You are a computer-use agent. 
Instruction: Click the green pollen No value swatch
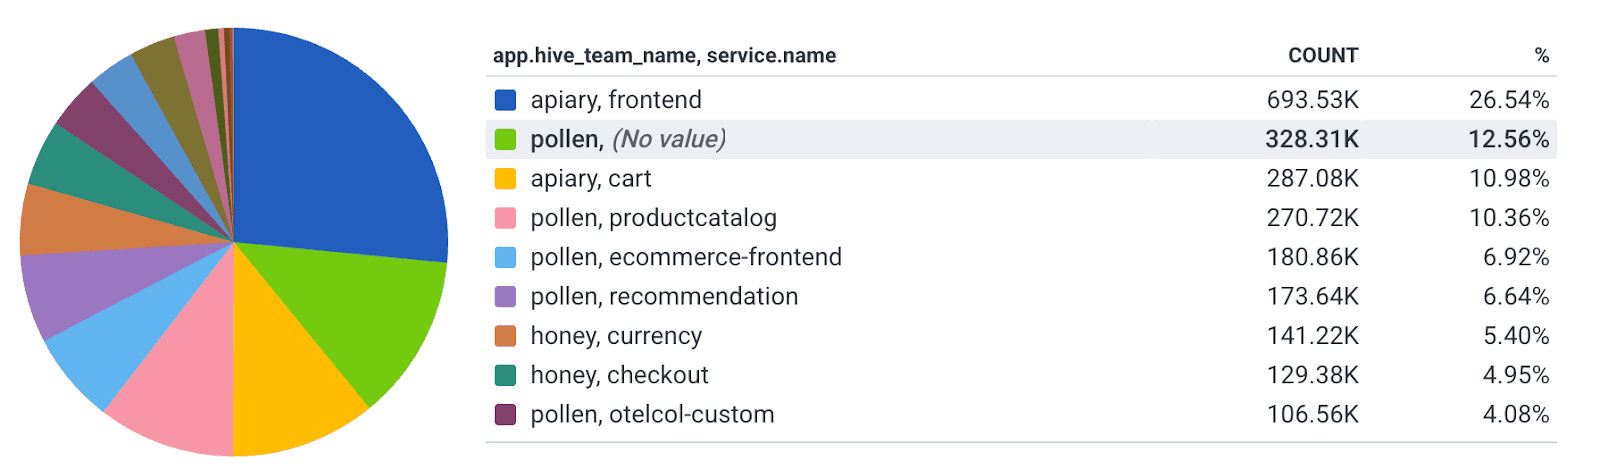click(505, 139)
